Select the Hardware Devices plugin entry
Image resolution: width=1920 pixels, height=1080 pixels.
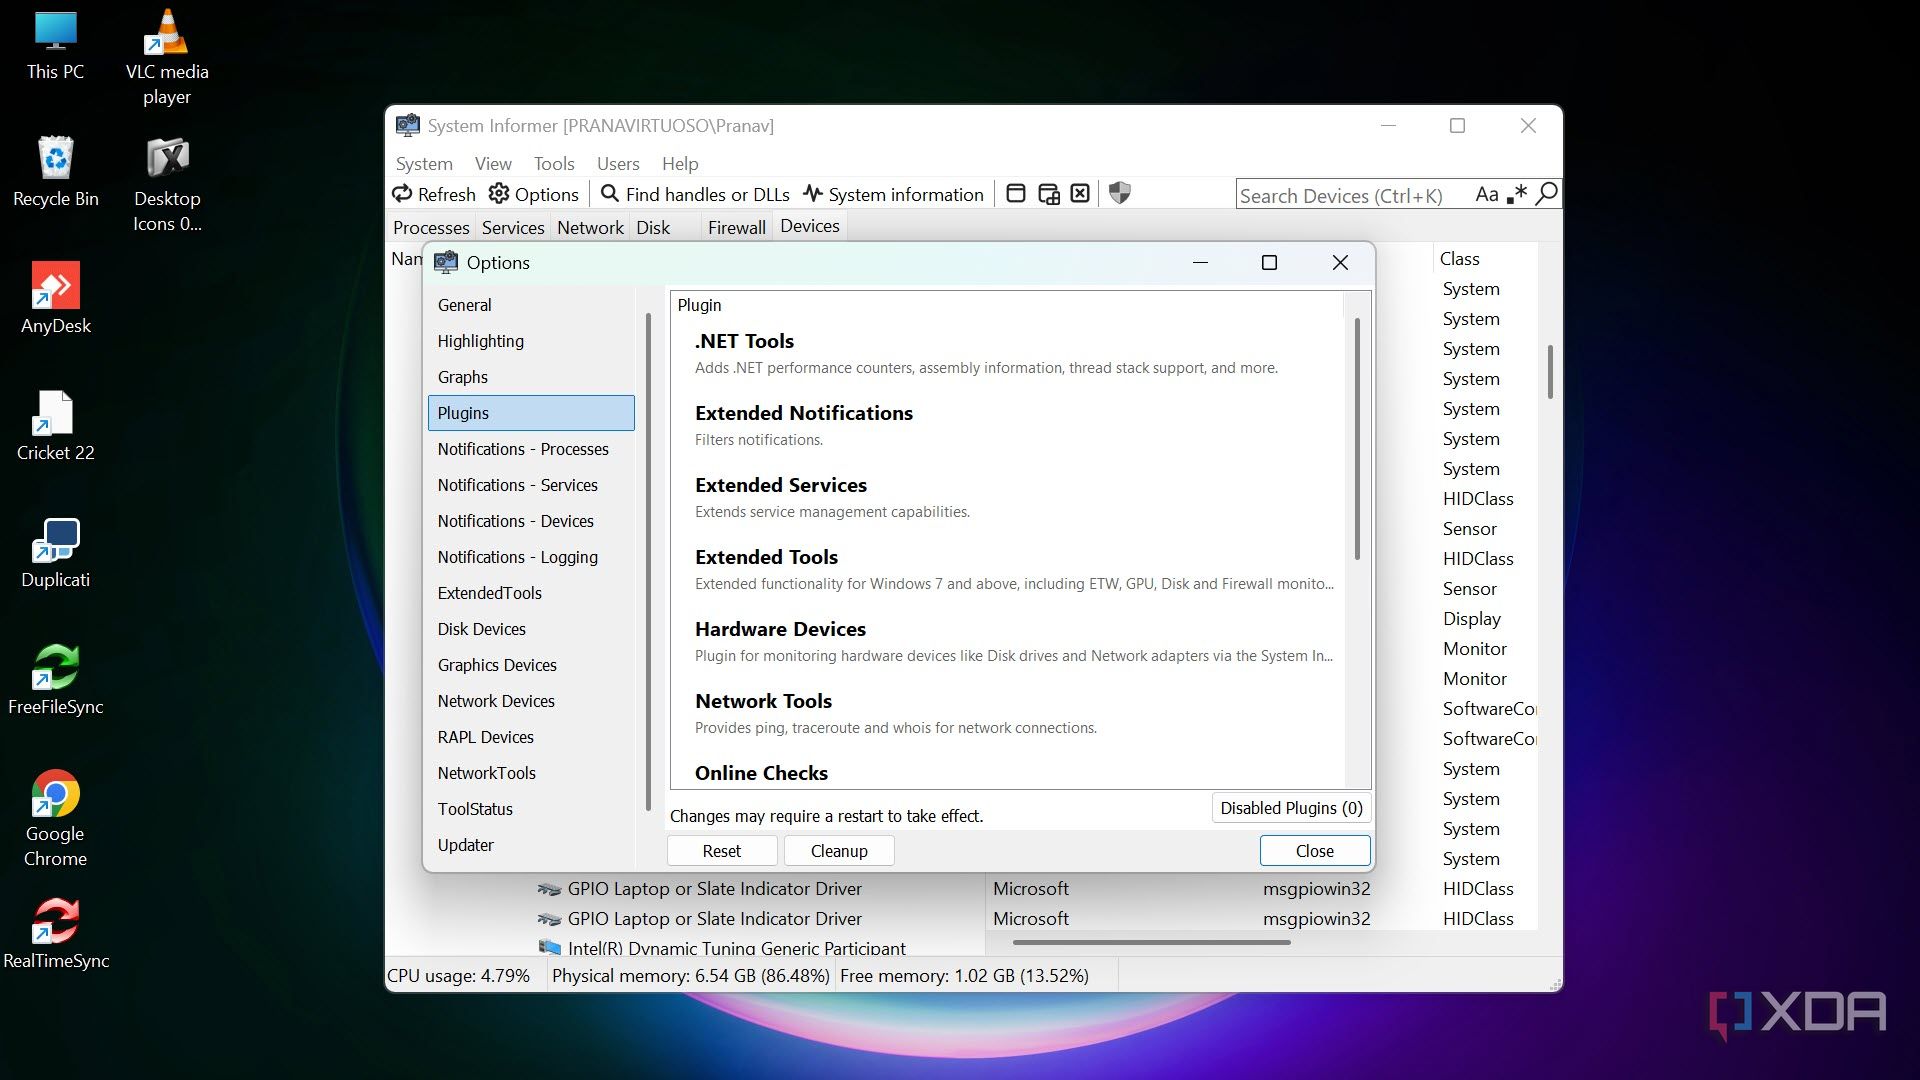(x=1008, y=641)
